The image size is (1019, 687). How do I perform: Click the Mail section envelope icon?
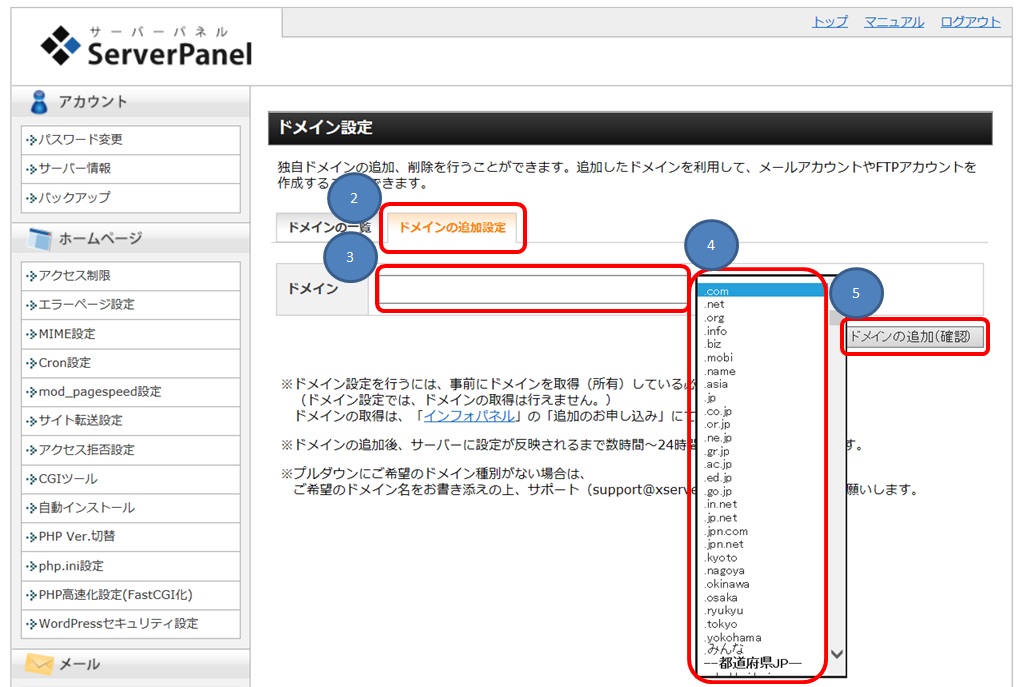(39, 665)
